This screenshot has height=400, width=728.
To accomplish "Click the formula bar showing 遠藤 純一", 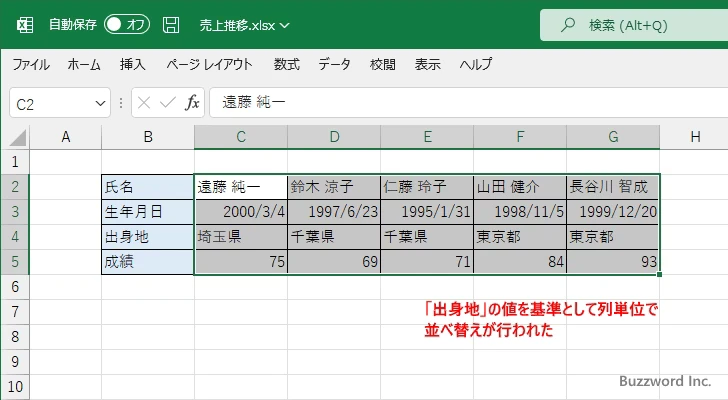I will [469, 103].
